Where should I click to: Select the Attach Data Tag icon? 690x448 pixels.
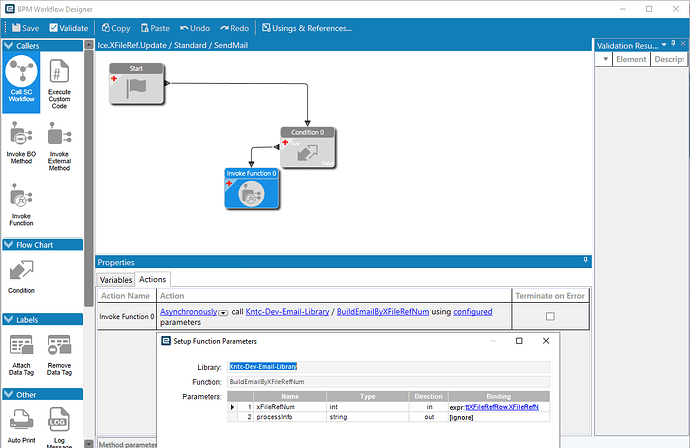21,345
